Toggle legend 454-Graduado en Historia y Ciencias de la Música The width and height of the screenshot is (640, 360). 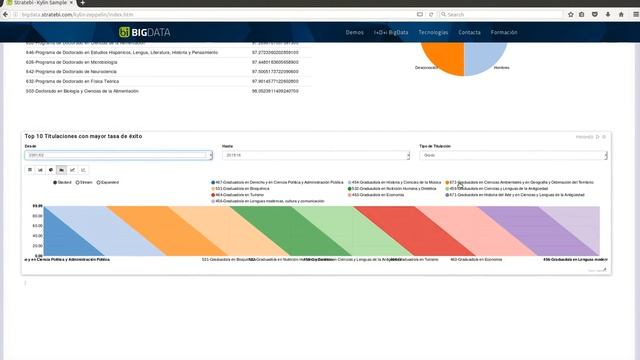394,182
